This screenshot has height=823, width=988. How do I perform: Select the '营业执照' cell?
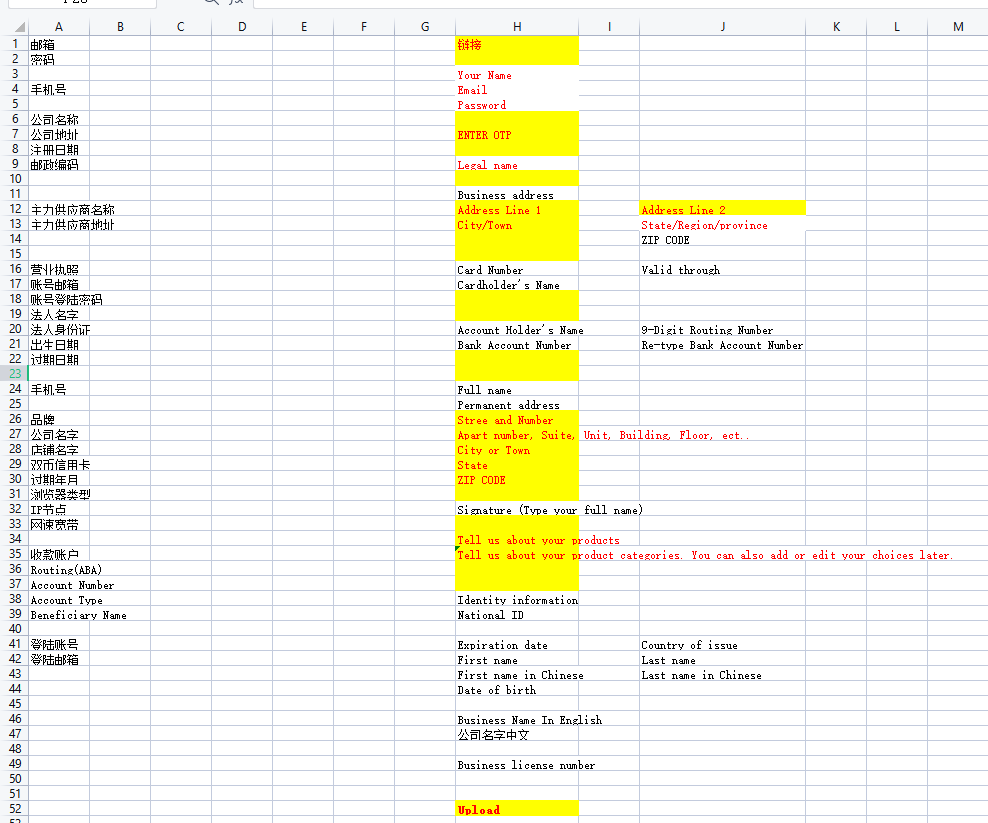coord(59,269)
